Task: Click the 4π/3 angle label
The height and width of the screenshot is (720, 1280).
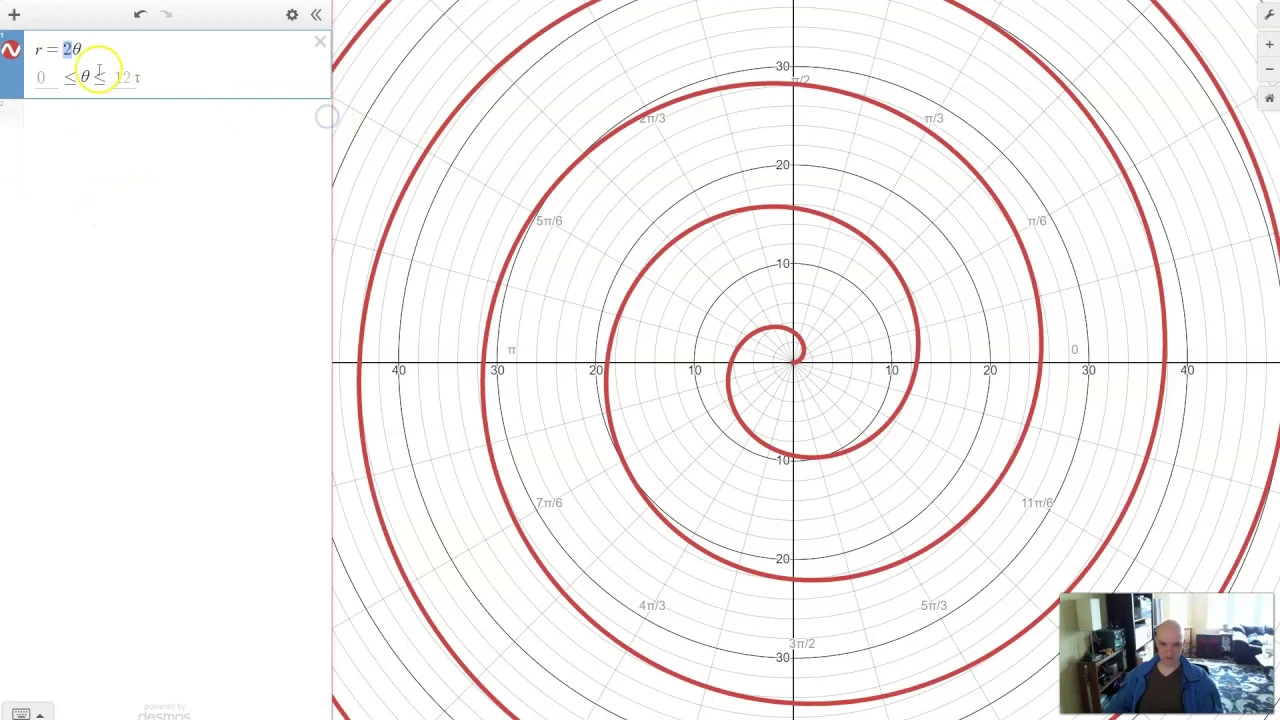Action: 652,605
